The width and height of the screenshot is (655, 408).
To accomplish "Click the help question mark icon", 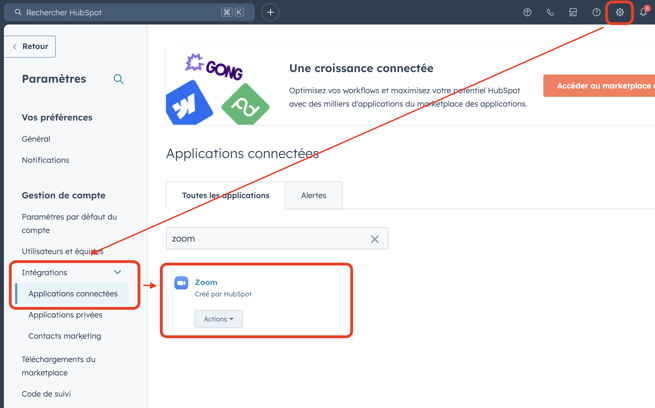I will click(x=596, y=13).
